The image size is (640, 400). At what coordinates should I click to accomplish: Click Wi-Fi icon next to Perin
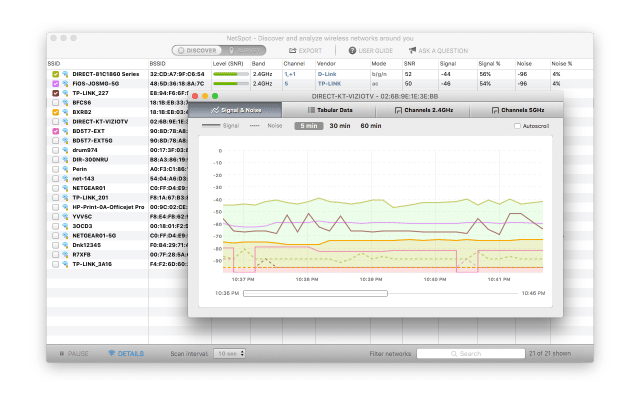(65, 169)
